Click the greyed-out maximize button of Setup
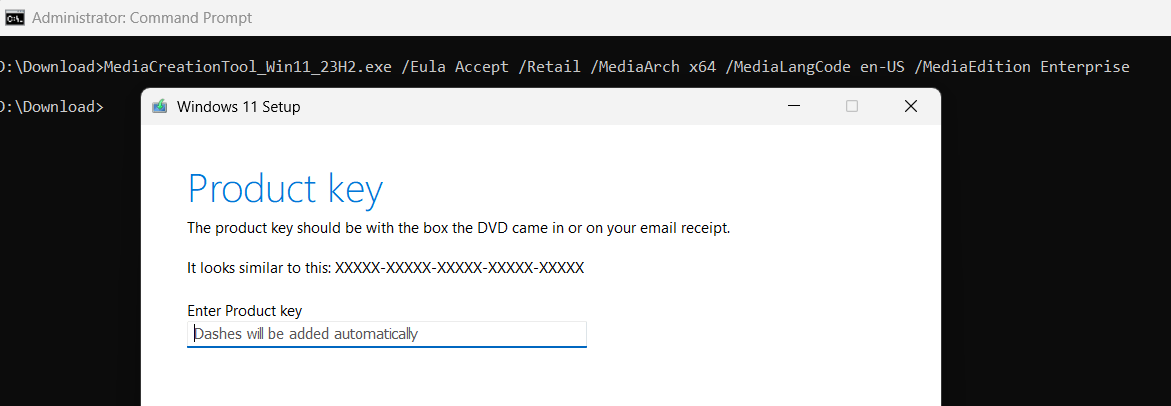This screenshot has height=406, width=1171. tap(851, 107)
